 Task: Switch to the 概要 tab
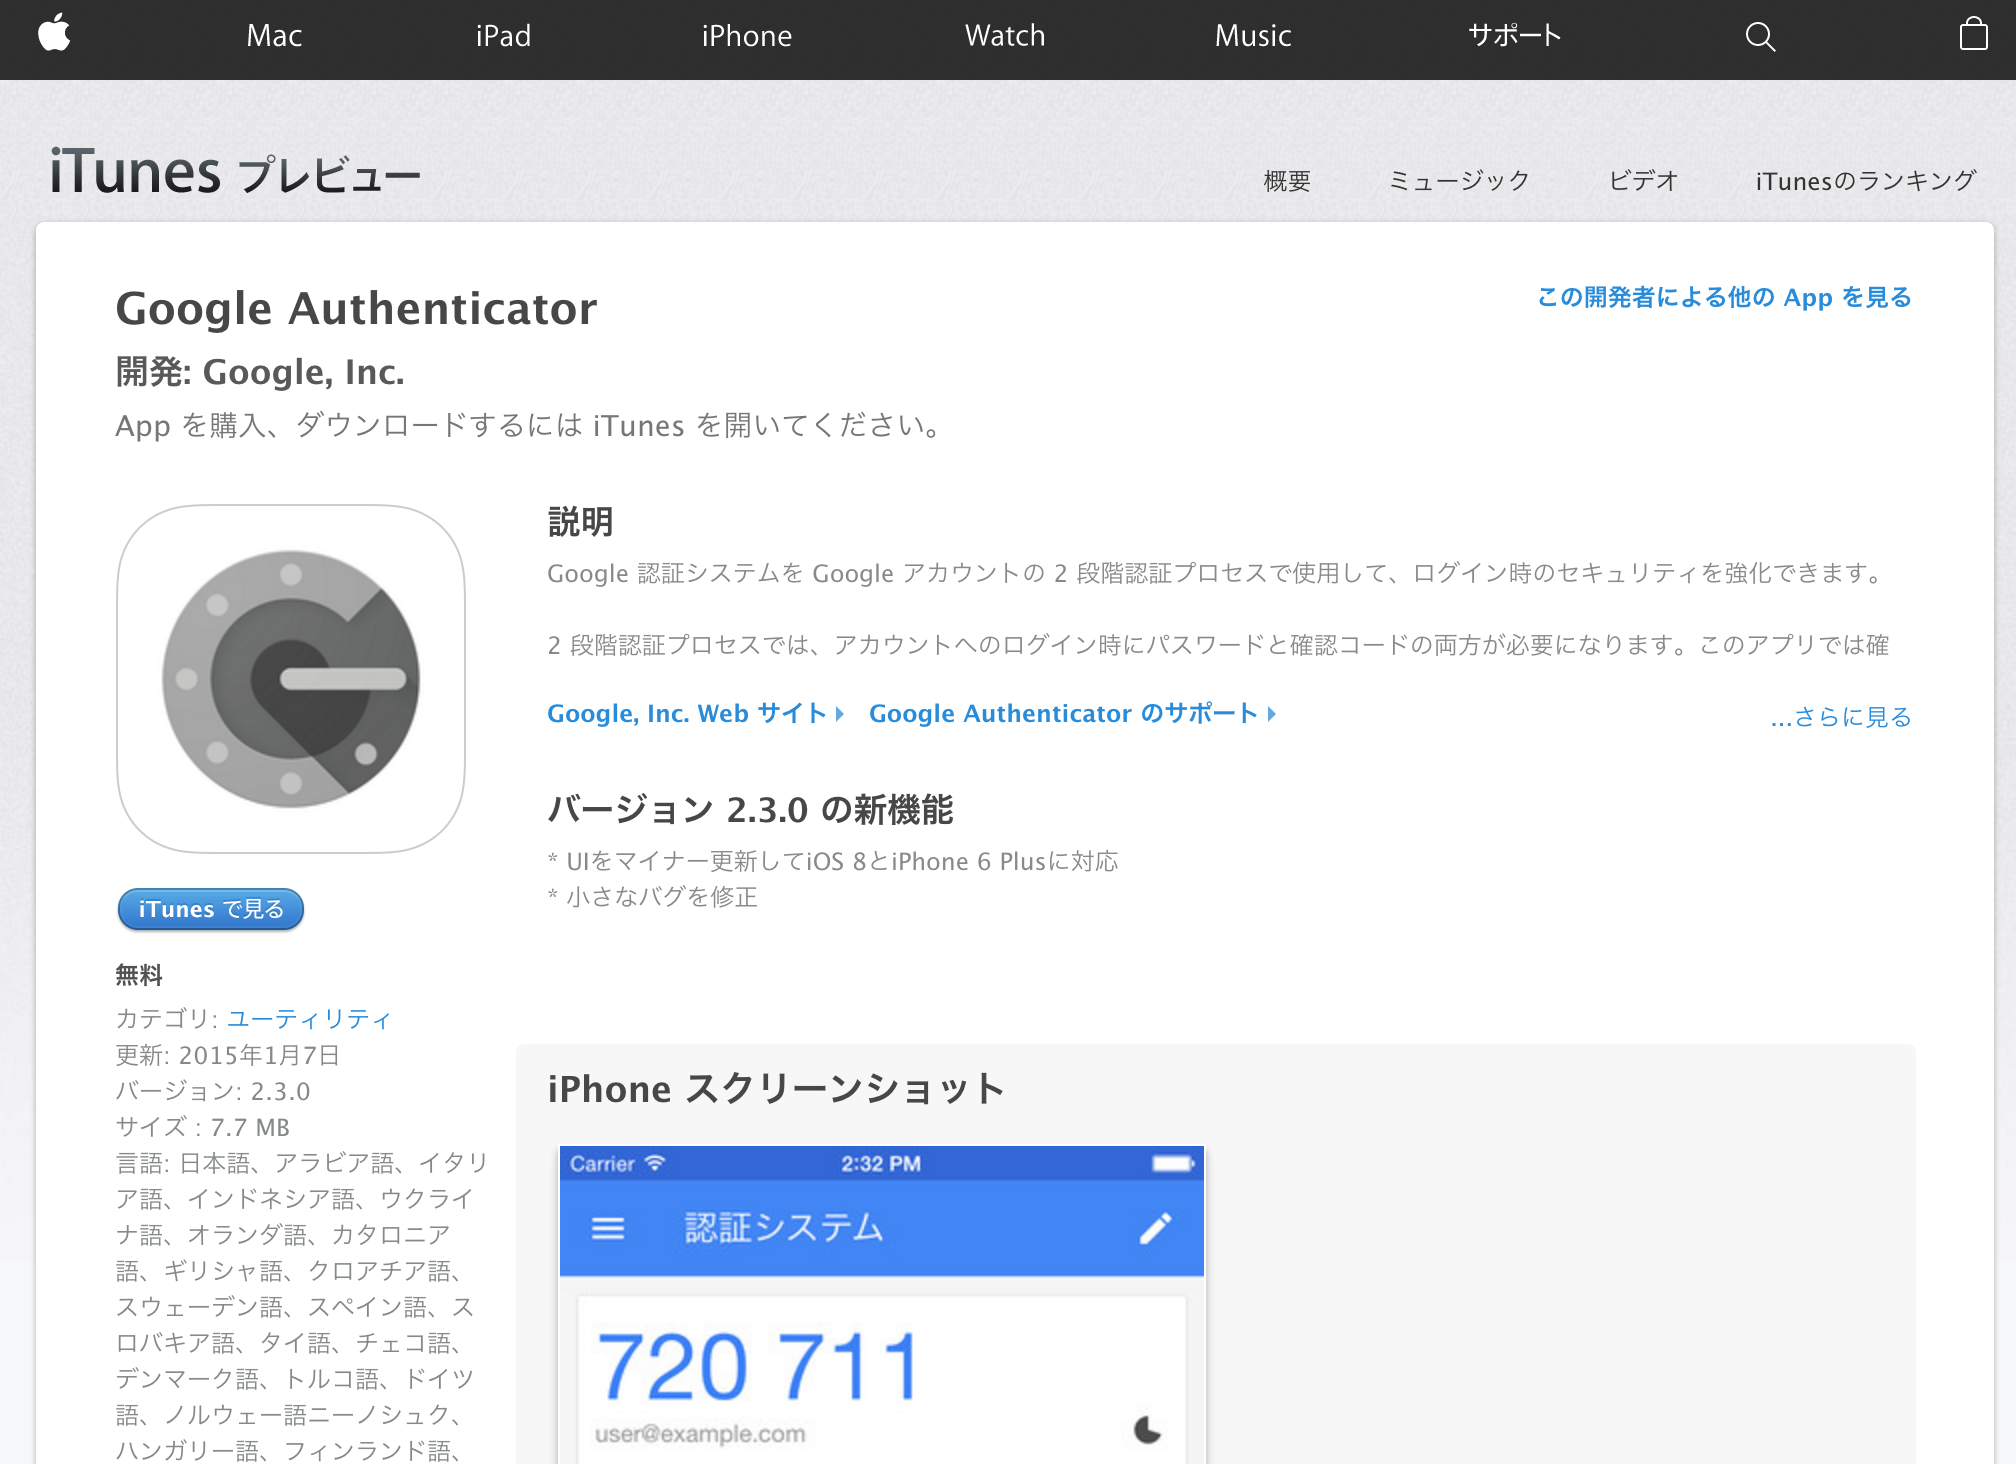tap(1287, 181)
